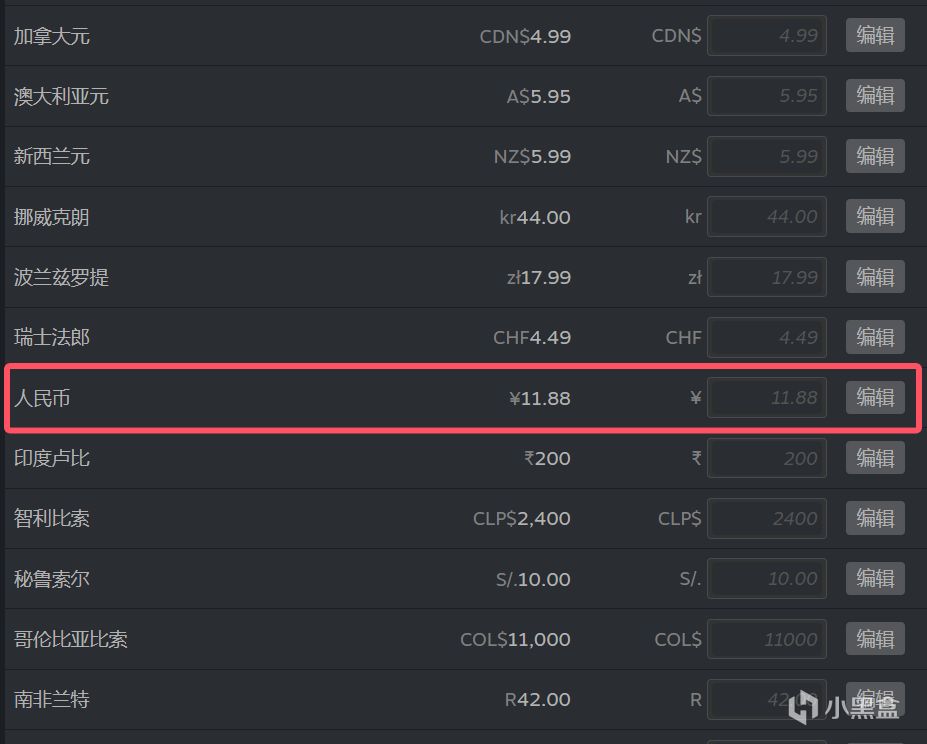The image size is (927, 744).
Task: Click 编辑 button for 波兰兹罗提 row
Action: (875, 277)
